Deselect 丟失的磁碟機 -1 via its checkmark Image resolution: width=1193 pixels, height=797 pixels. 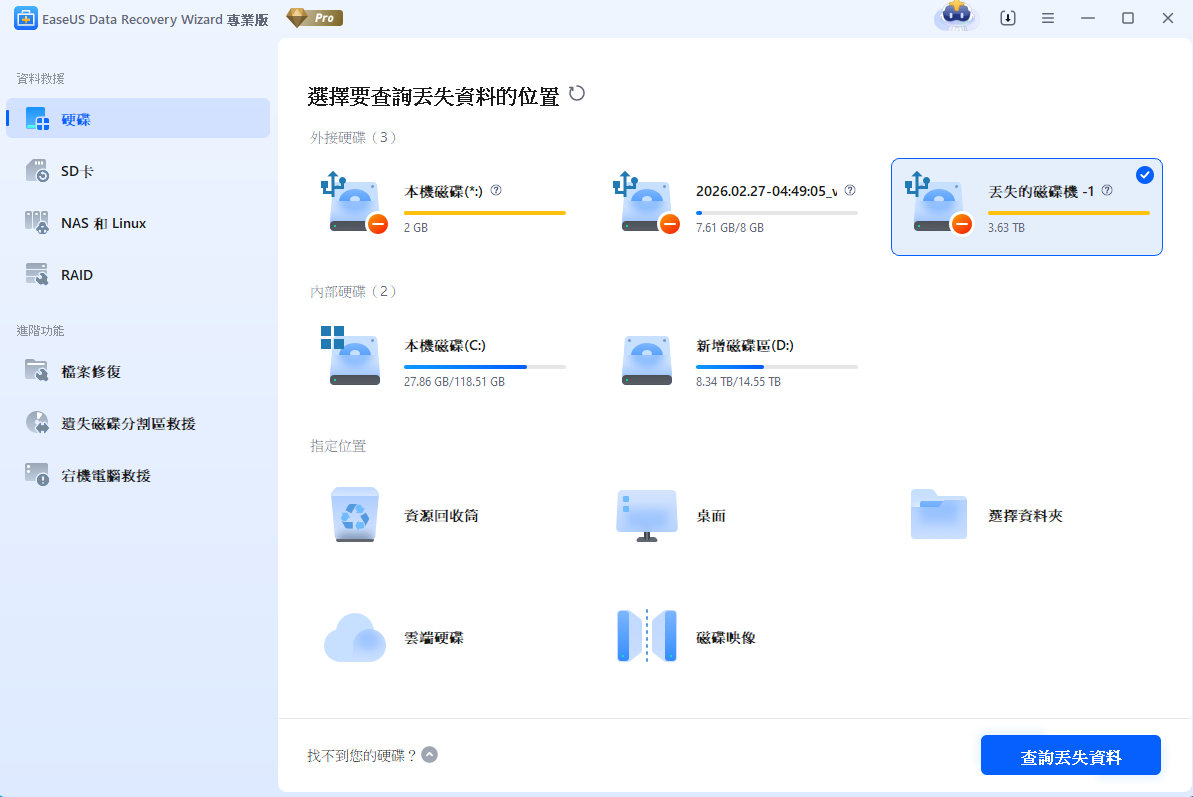click(x=1145, y=174)
